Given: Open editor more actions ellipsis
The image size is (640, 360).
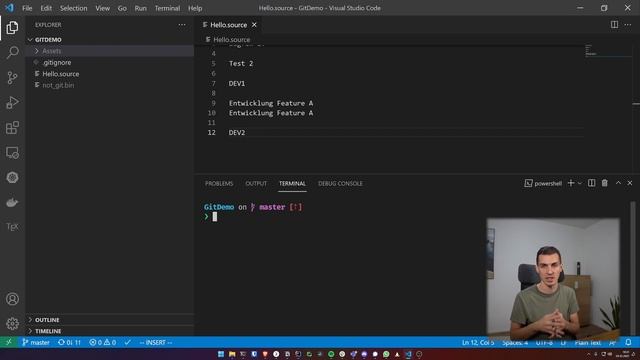Looking at the screenshot, I should [628, 24].
